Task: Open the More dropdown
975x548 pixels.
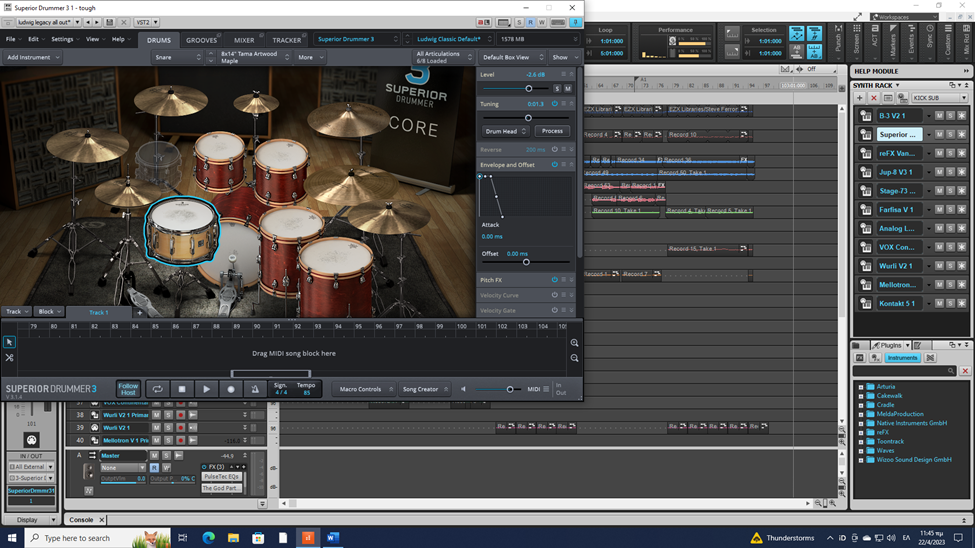Action: 310,57
